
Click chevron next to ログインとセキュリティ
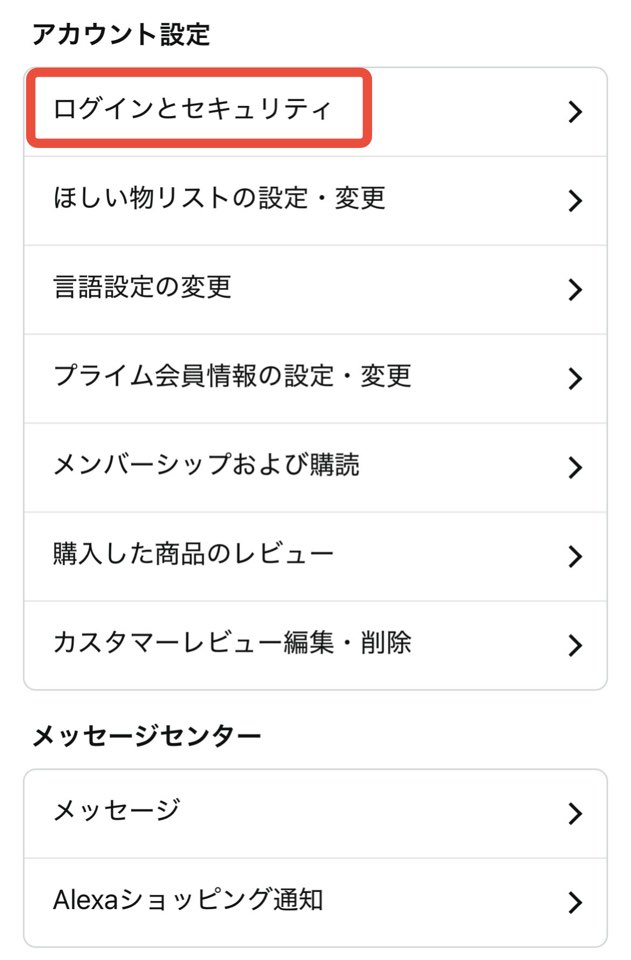click(x=574, y=112)
